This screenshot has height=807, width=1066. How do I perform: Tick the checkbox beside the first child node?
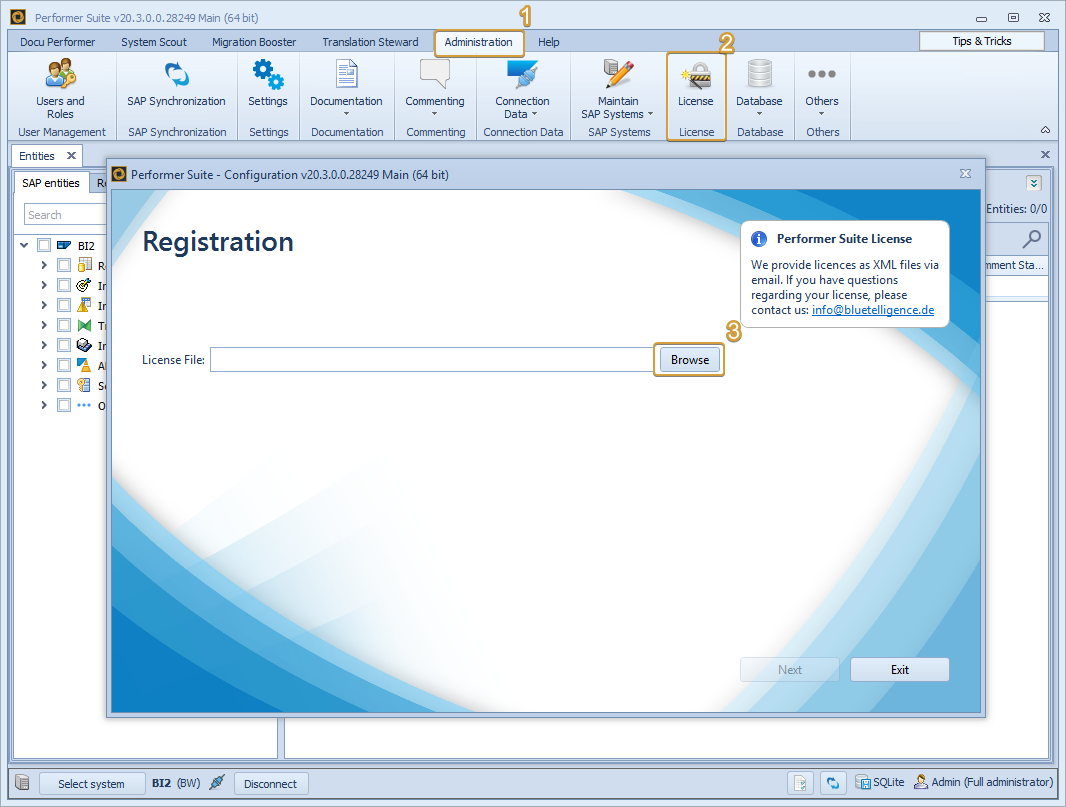tap(63, 264)
